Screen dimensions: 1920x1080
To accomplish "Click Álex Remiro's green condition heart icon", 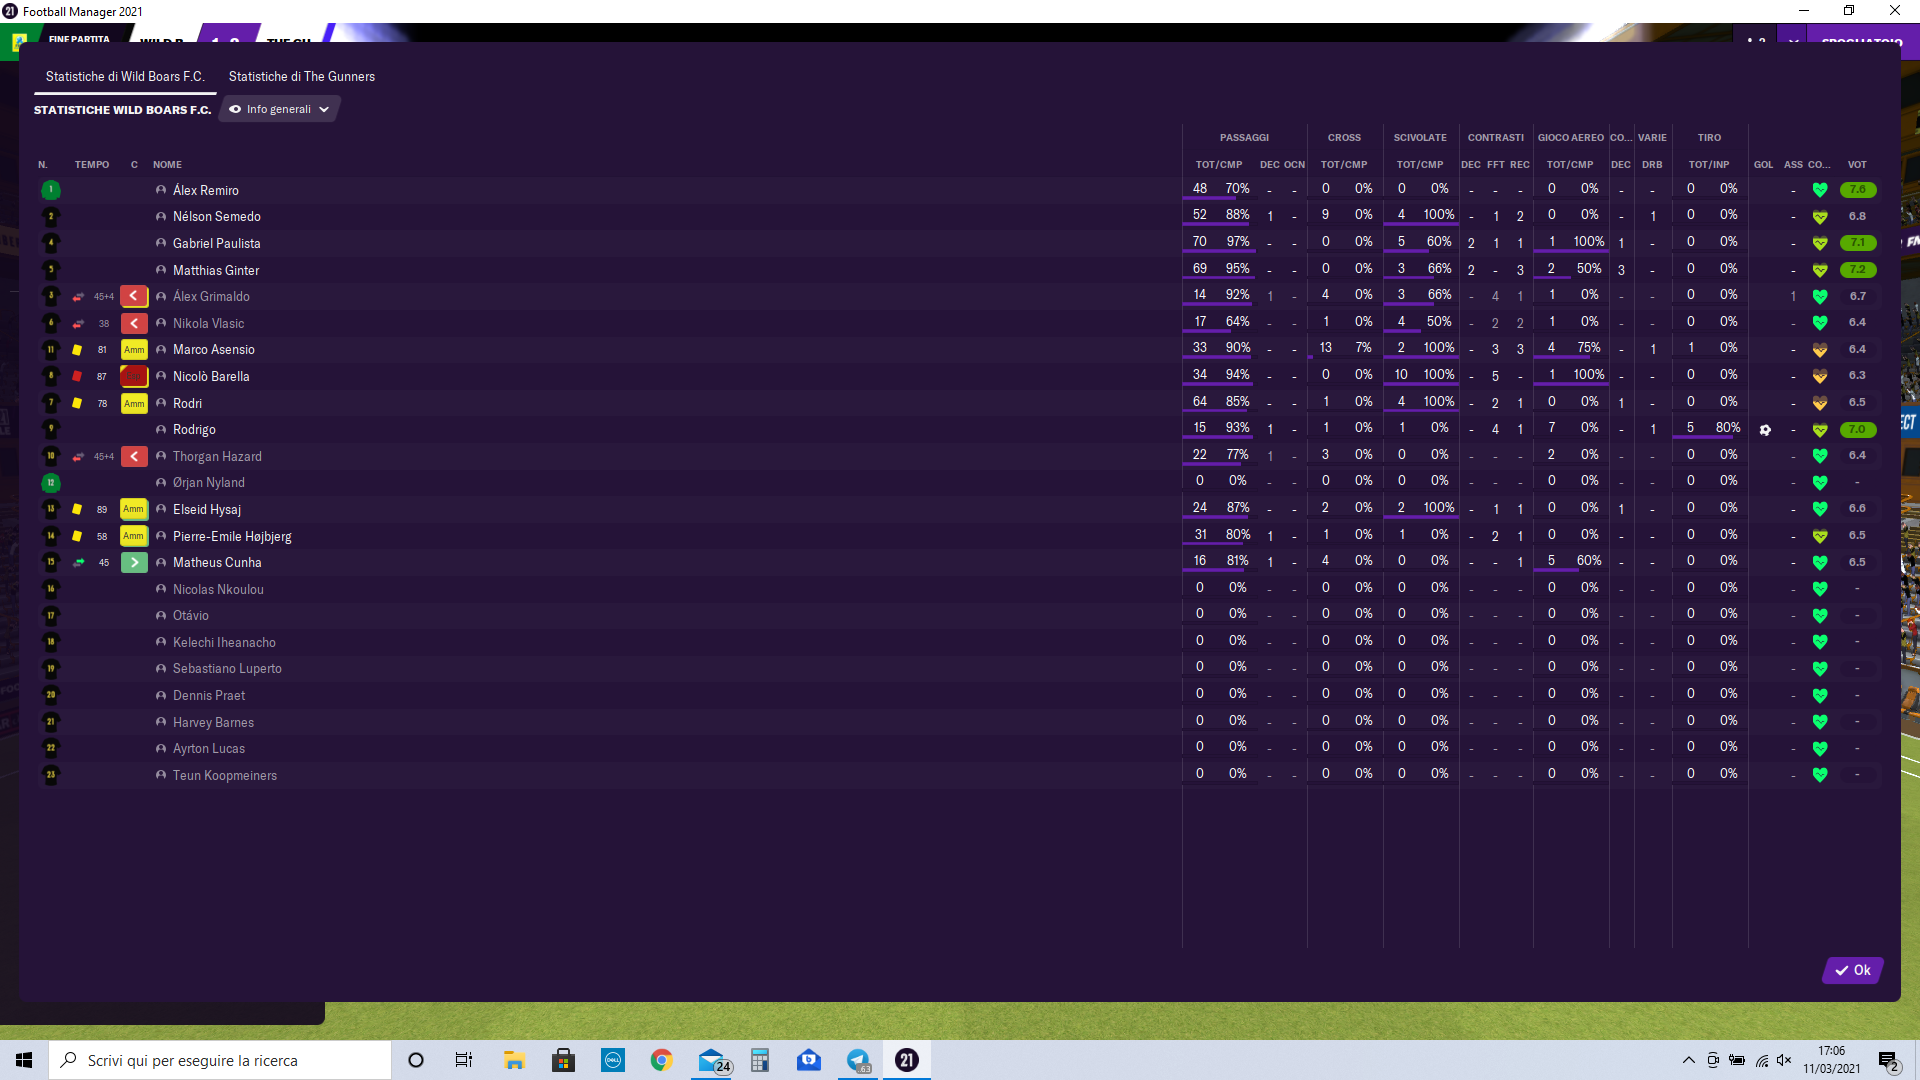I will 1820,190.
